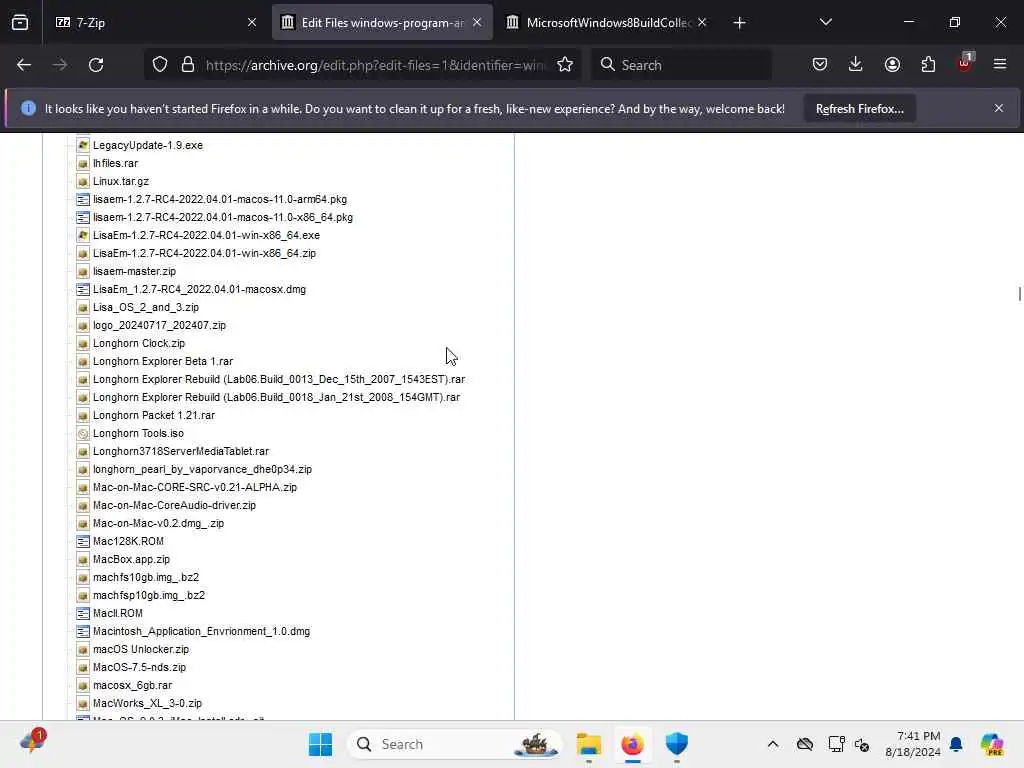Image resolution: width=1024 pixels, height=768 pixels.
Task: Select Longhorn Explorer Rebuild Build_0013 rar file
Action: 279,379
